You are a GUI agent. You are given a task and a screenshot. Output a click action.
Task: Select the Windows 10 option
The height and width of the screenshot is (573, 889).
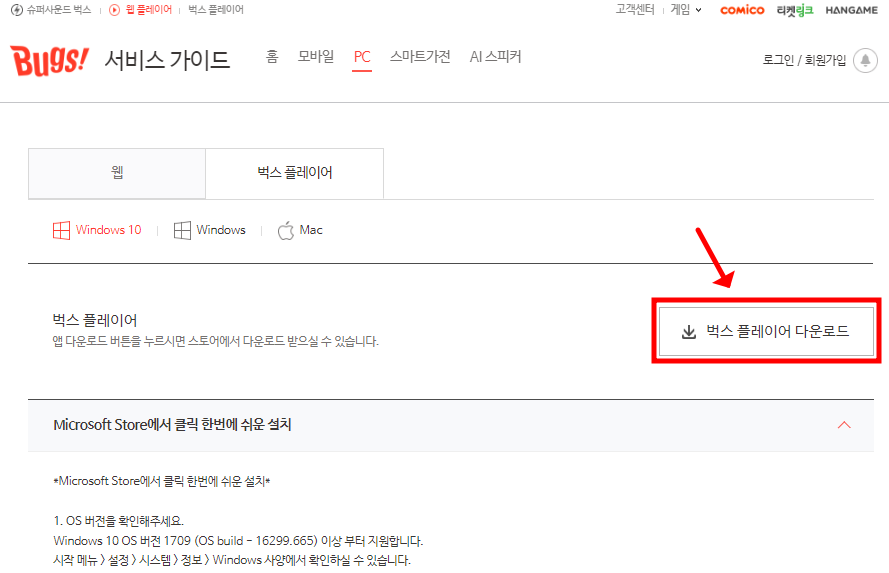(x=97, y=230)
